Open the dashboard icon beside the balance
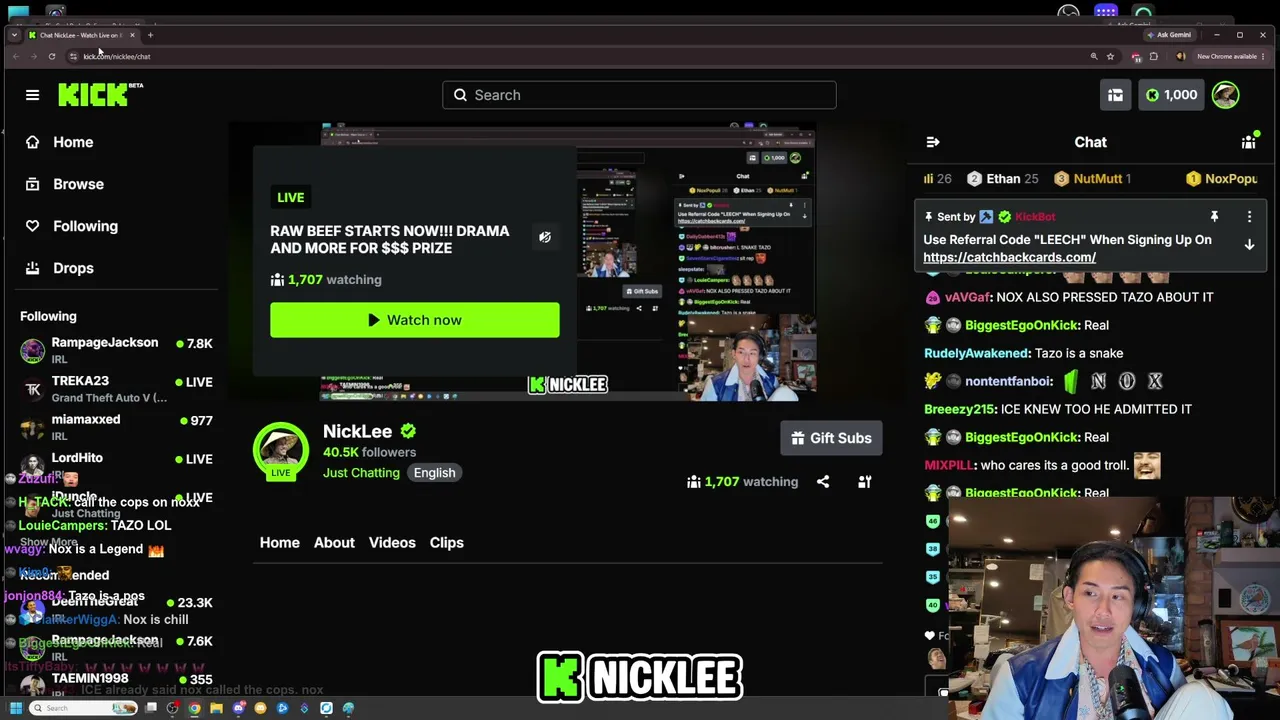Viewport: 1280px width, 720px height. pos(1115,95)
